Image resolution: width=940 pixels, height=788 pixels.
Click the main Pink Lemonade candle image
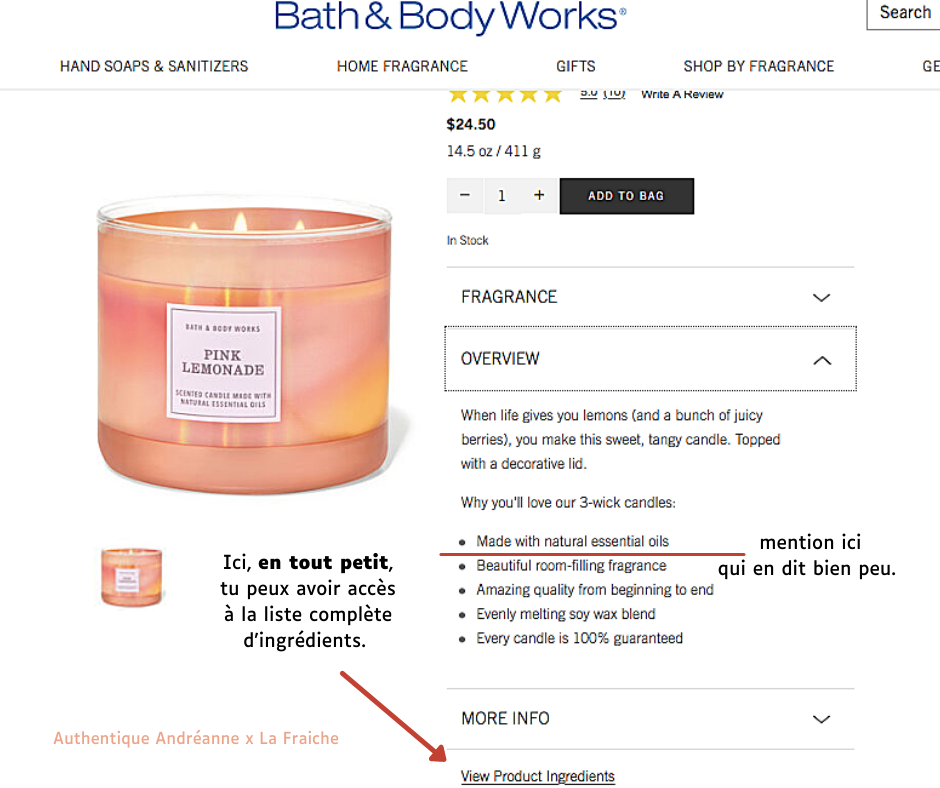pos(245,349)
